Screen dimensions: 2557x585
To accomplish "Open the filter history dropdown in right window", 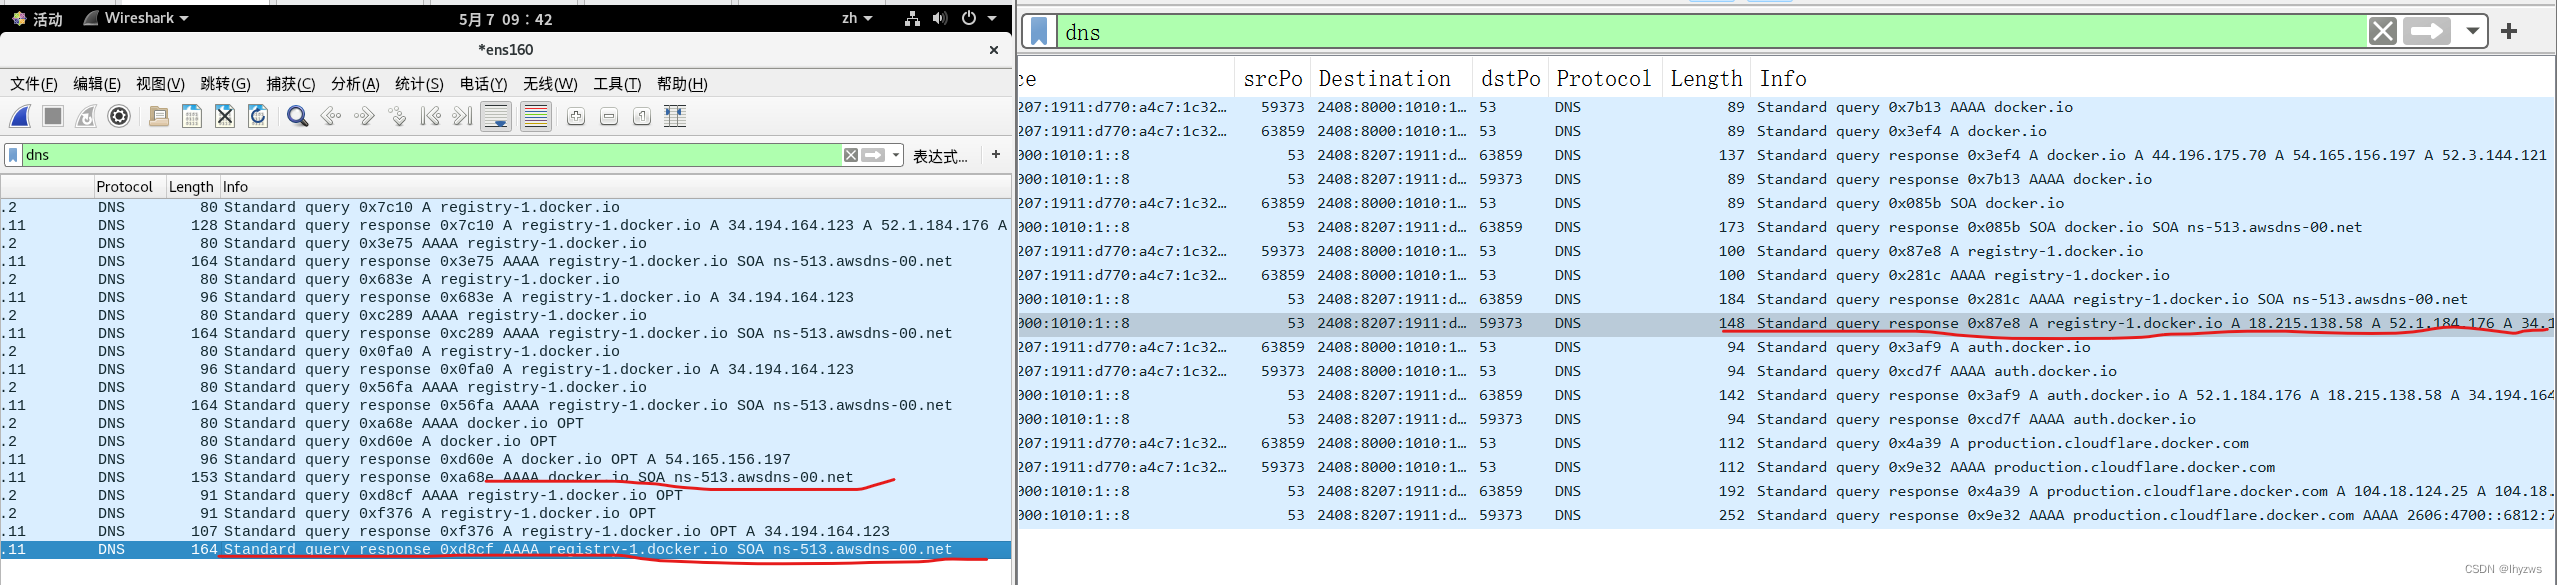I will coord(2473,32).
